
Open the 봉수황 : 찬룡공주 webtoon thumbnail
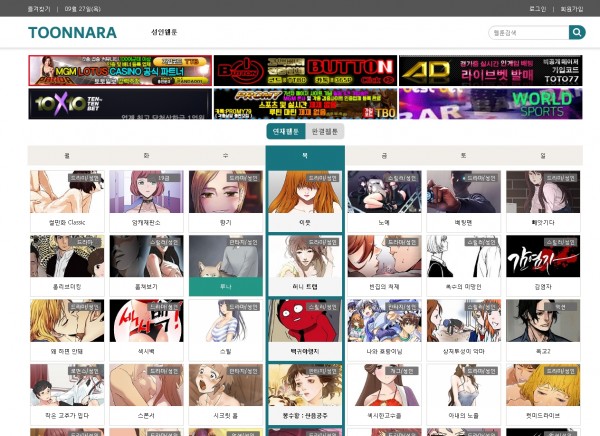pos(305,385)
